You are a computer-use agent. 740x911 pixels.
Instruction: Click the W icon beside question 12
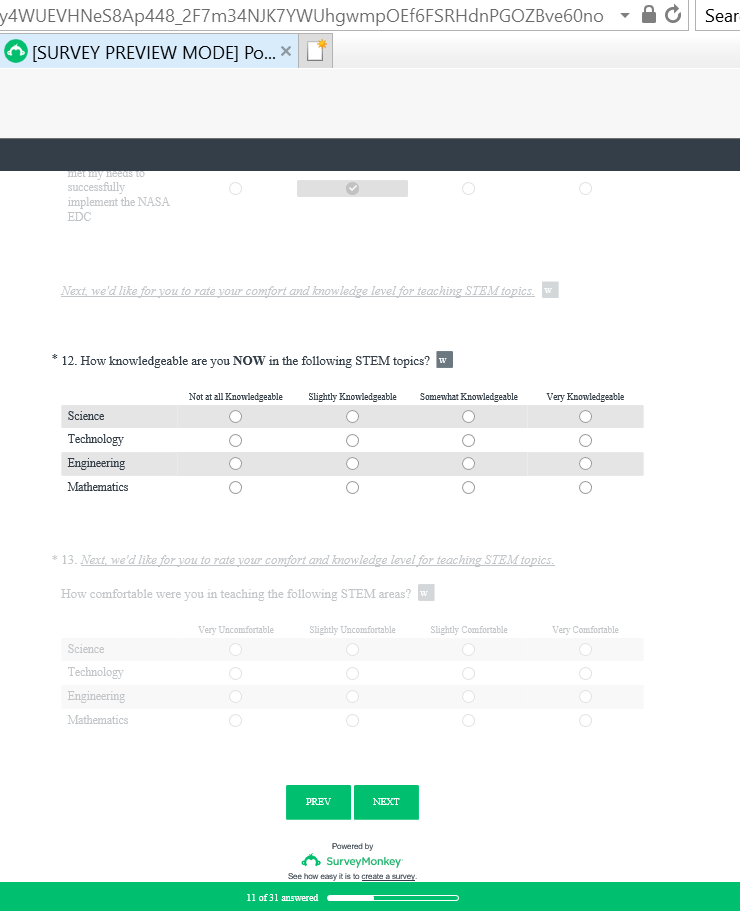coord(444,360)
